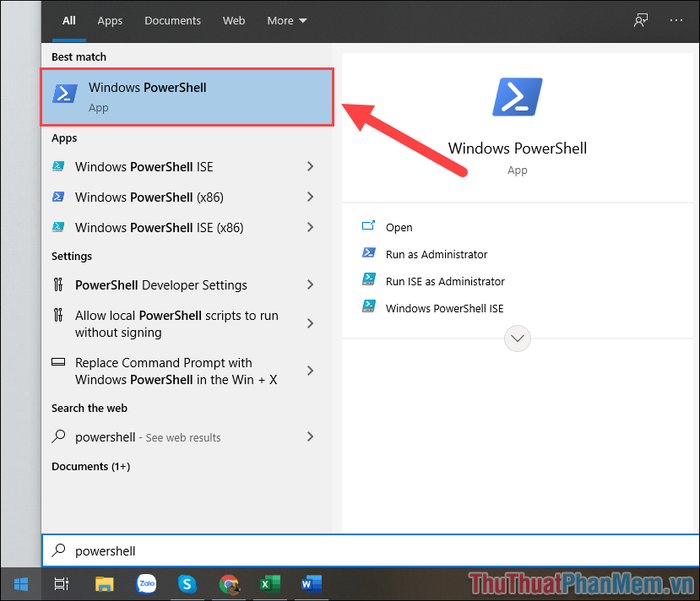Click the Windows PowerShell (x86) app icon
The width and height of the screenshot is (700, 601).
58,196
